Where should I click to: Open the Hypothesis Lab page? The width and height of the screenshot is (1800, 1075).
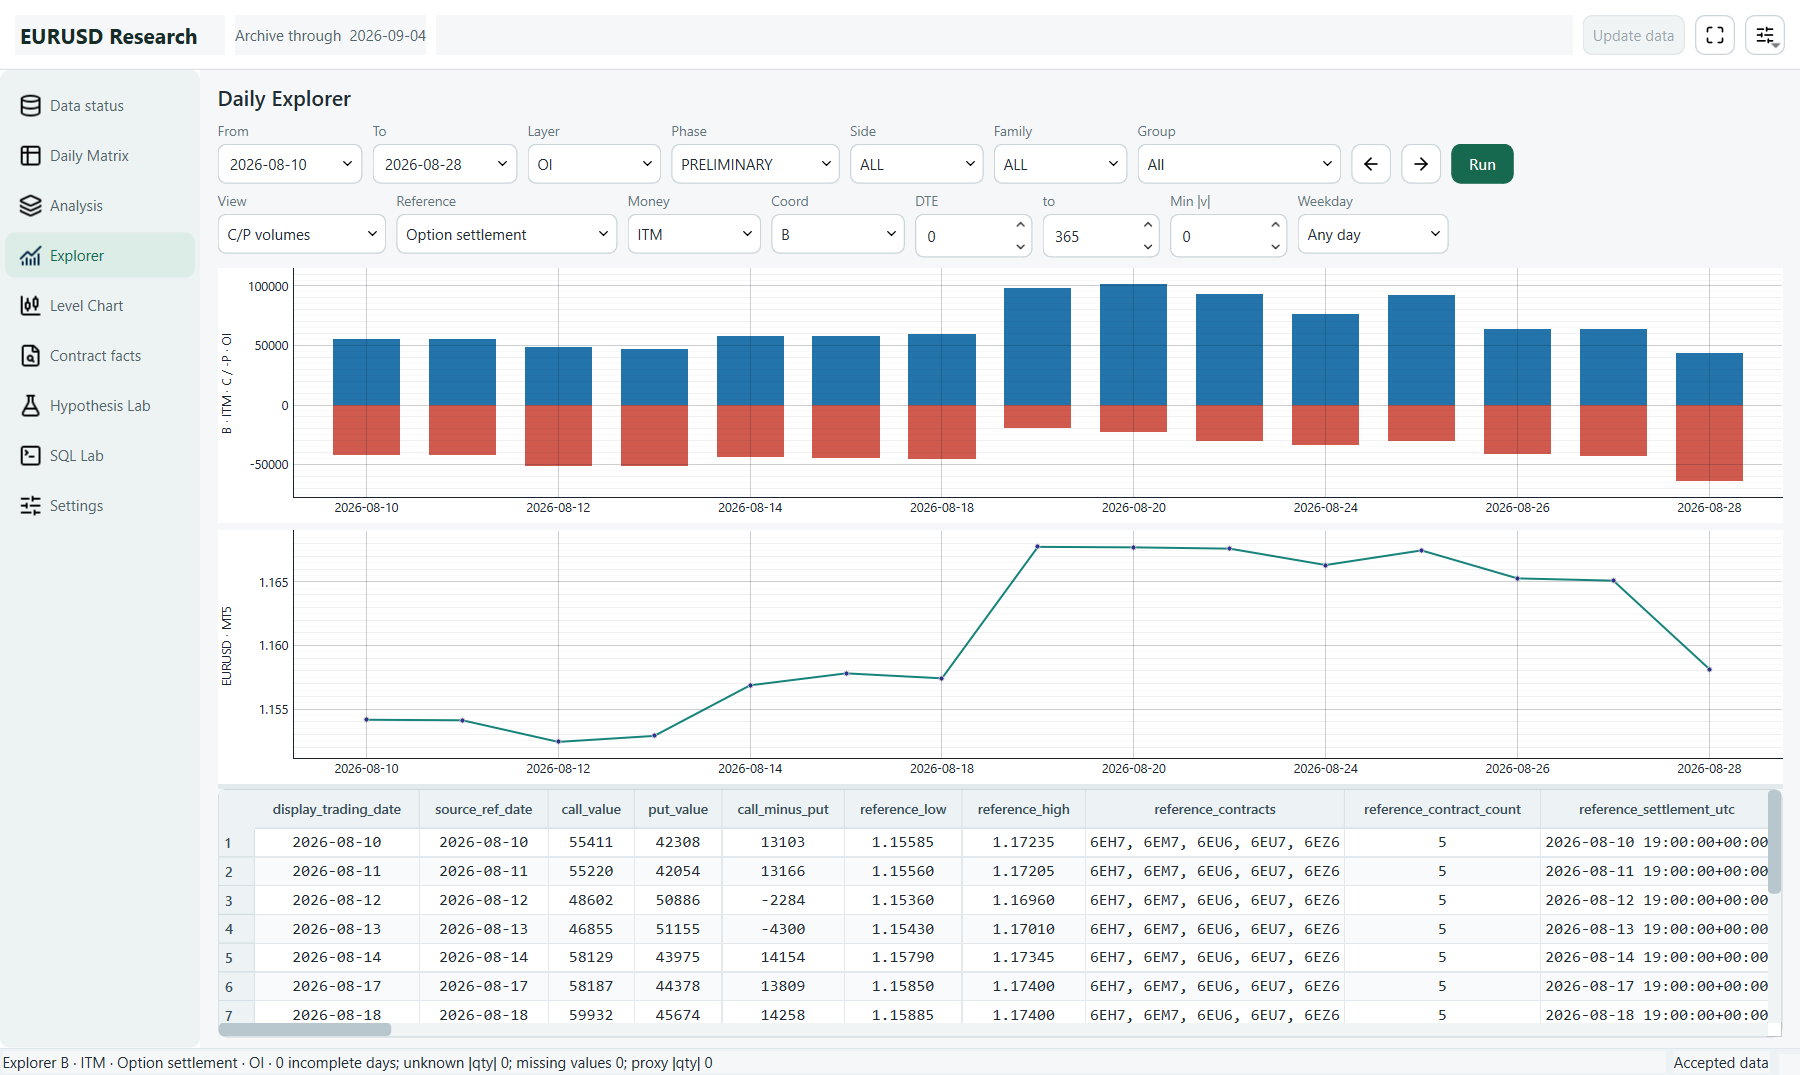[100, 406]
